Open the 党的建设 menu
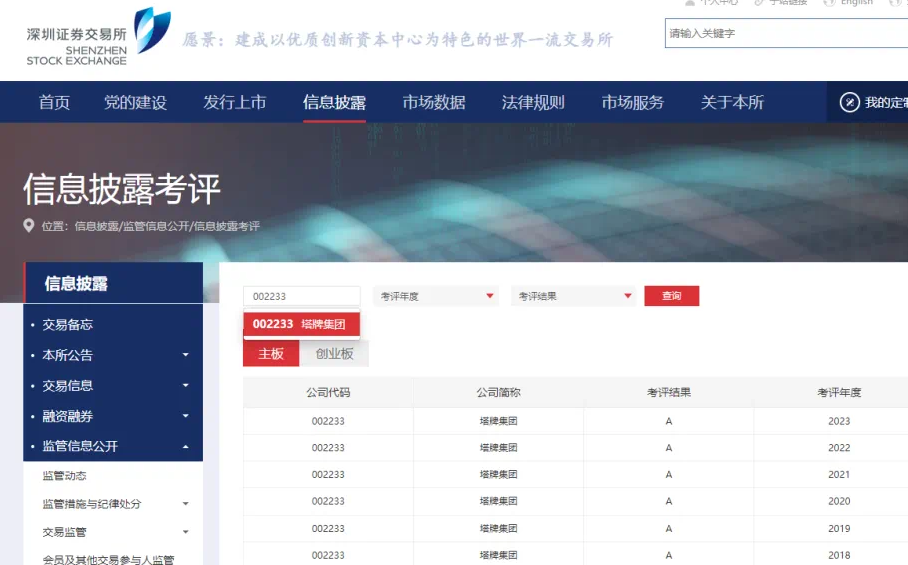The width and height of the screenshot is (908, 565). 136,102
